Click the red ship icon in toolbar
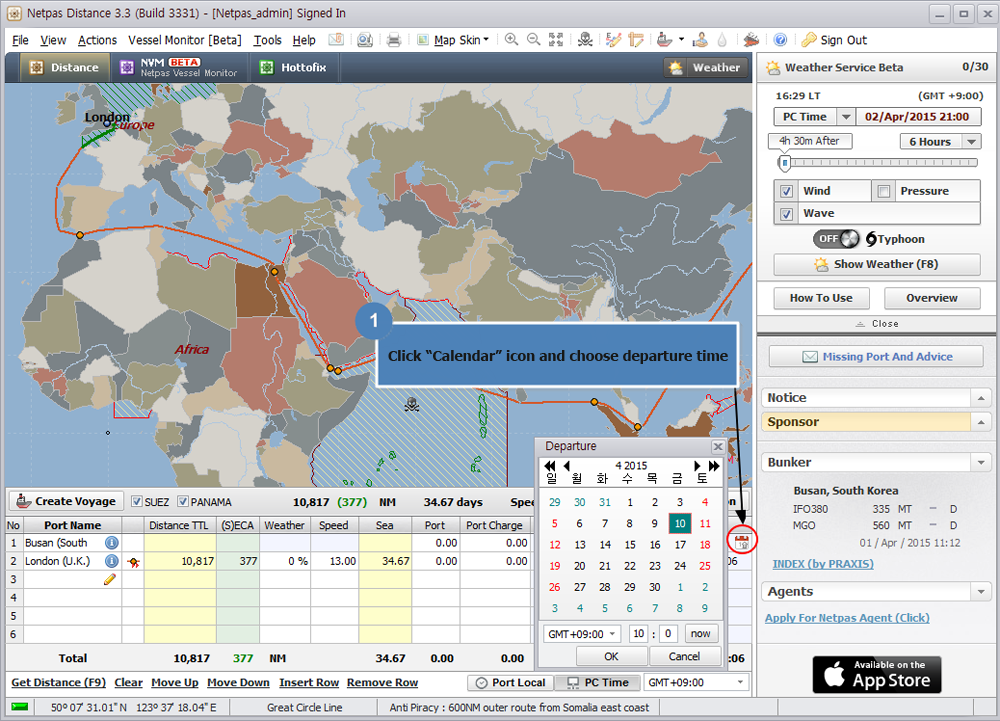This screenshot has height=721, width=1000. tap(751, 40)
